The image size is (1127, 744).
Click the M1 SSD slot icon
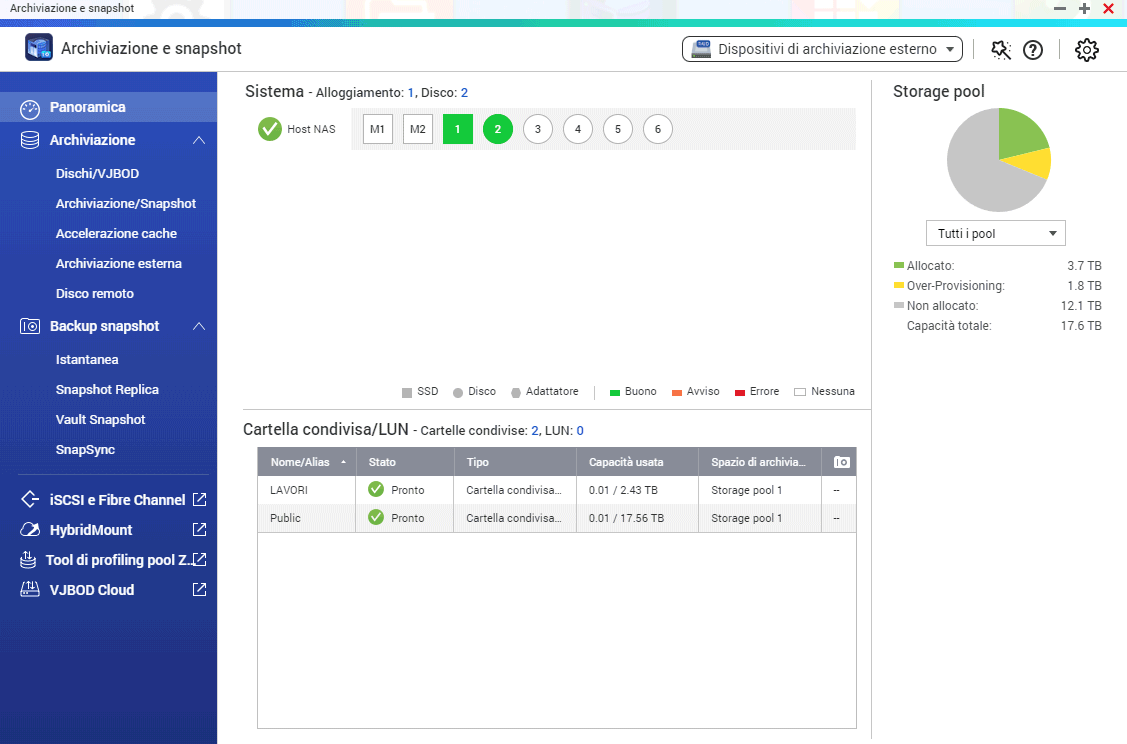pyautogui.click(x=378, y=129)
